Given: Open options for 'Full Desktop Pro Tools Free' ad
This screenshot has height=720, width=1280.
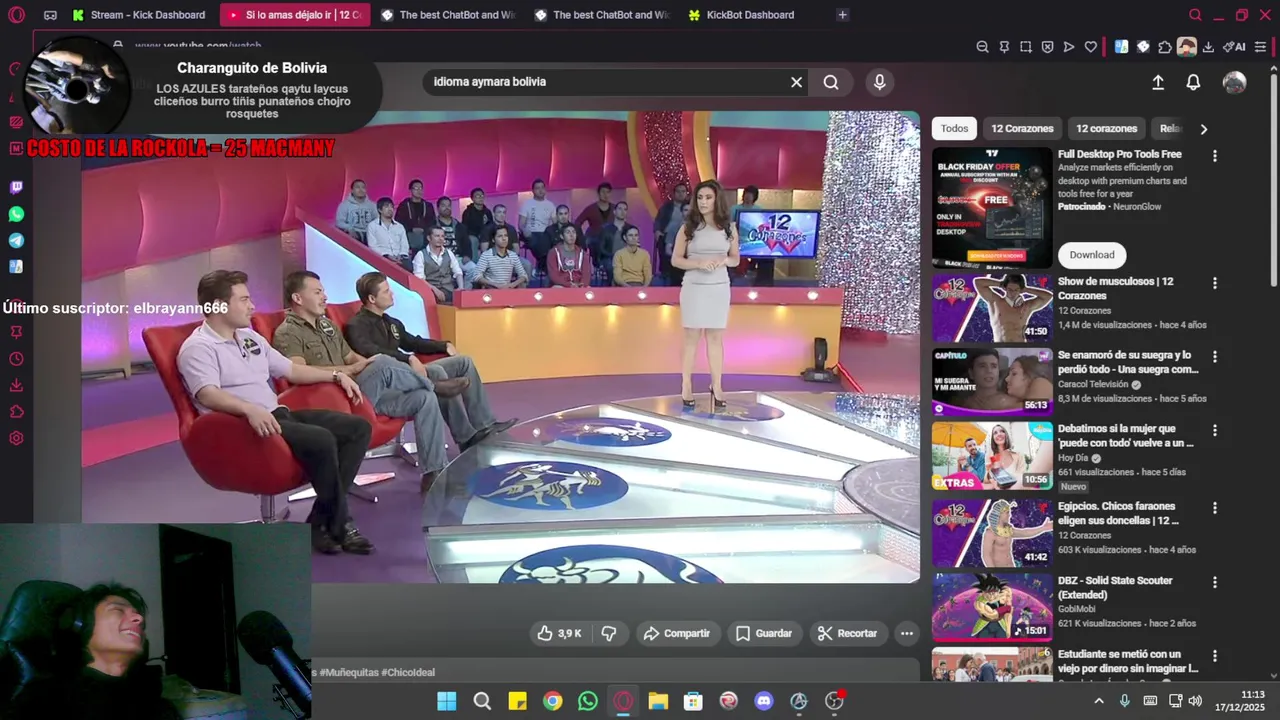Looking at the screenshot, I should coord(1215,156).
